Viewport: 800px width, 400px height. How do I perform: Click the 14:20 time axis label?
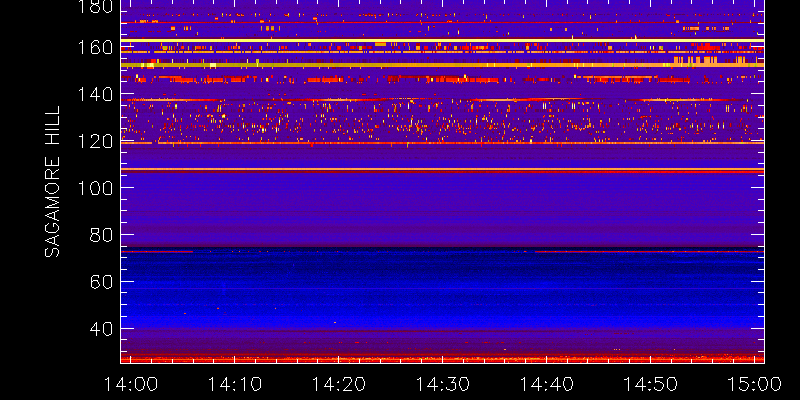point(338,384)
